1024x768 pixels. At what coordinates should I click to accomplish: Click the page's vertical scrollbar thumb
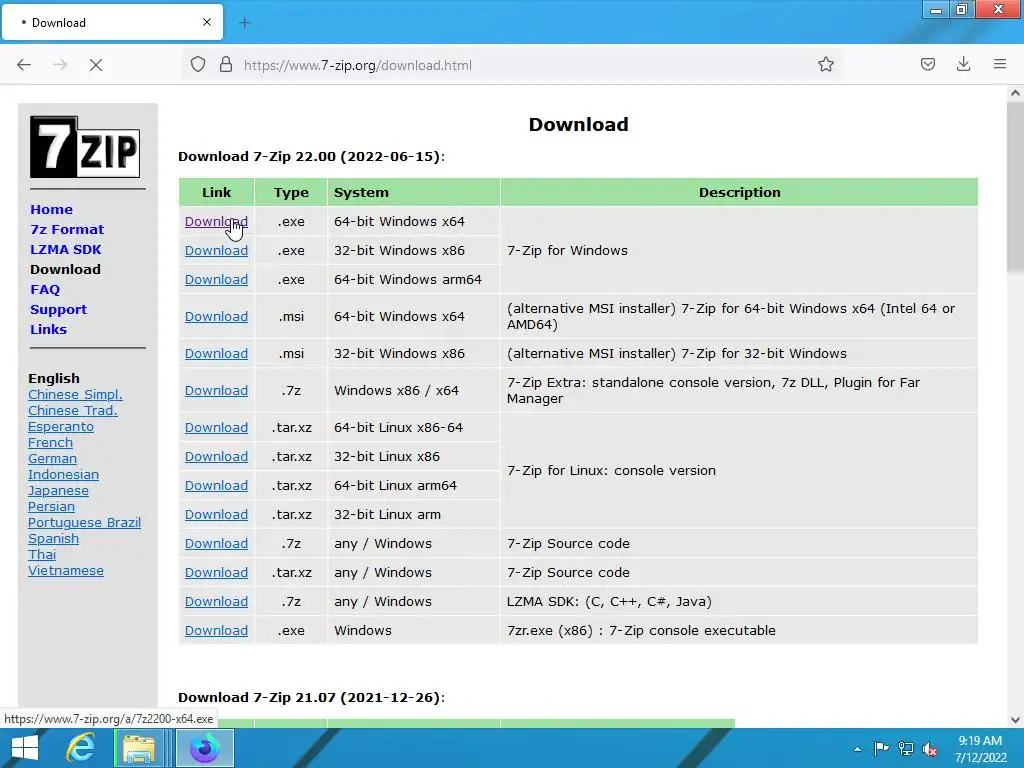[x=1015, y=186]
